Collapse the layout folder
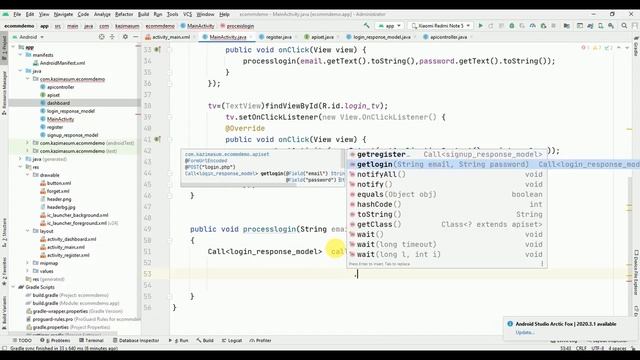 pyautogui.click(x=27, y=231)
